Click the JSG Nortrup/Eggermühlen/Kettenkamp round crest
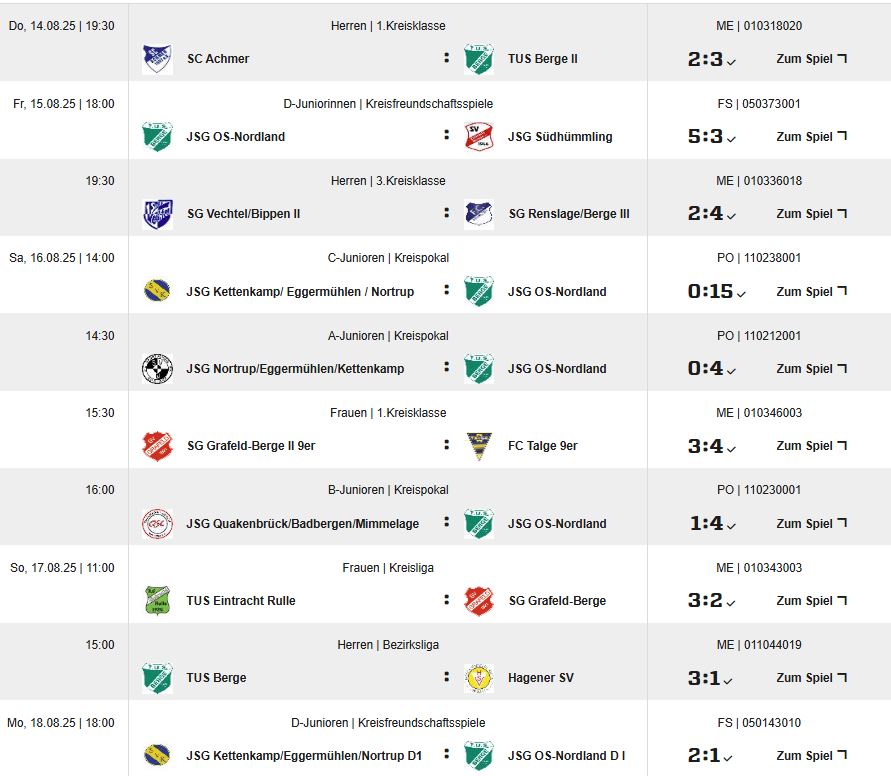 point(157,369)
